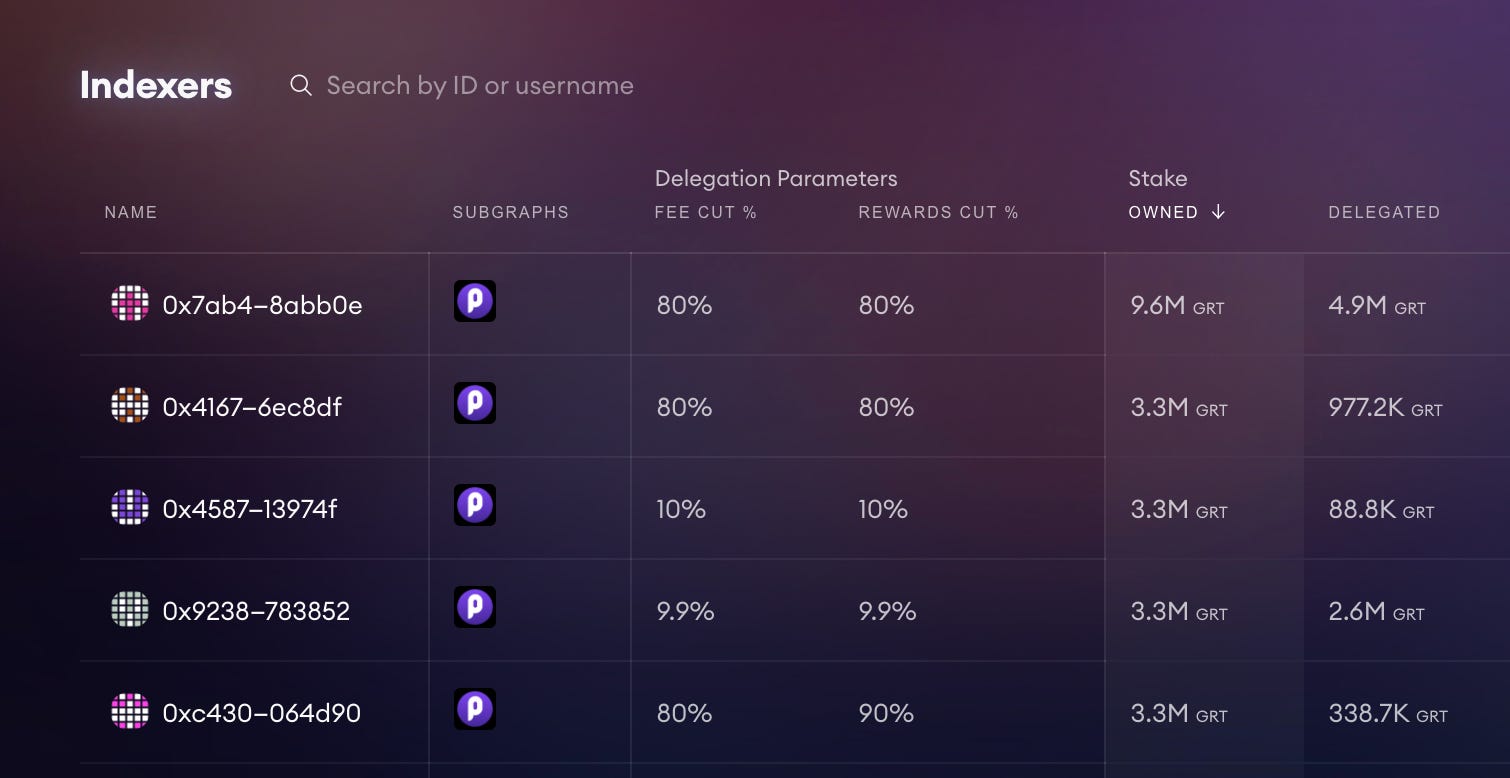Open indexer 0x4167–6ec8df details

pyautogui.click(x=252, y=407)
